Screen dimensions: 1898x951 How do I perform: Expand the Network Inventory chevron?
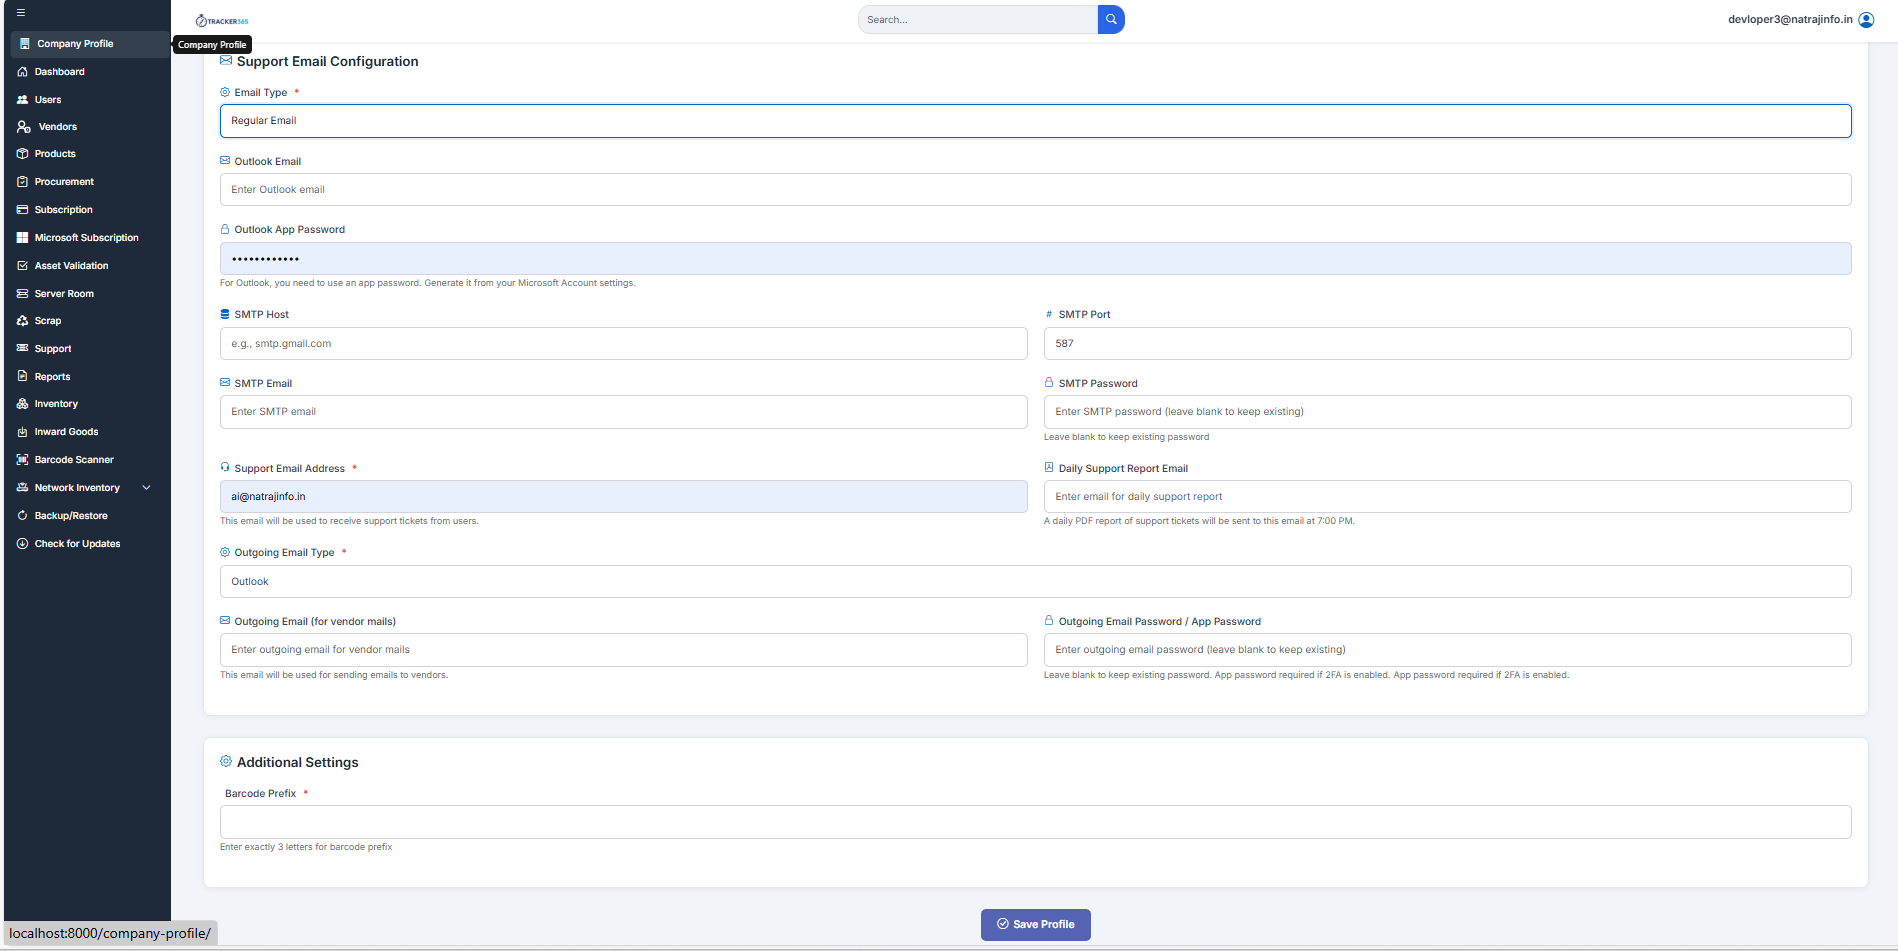[147, 488]
